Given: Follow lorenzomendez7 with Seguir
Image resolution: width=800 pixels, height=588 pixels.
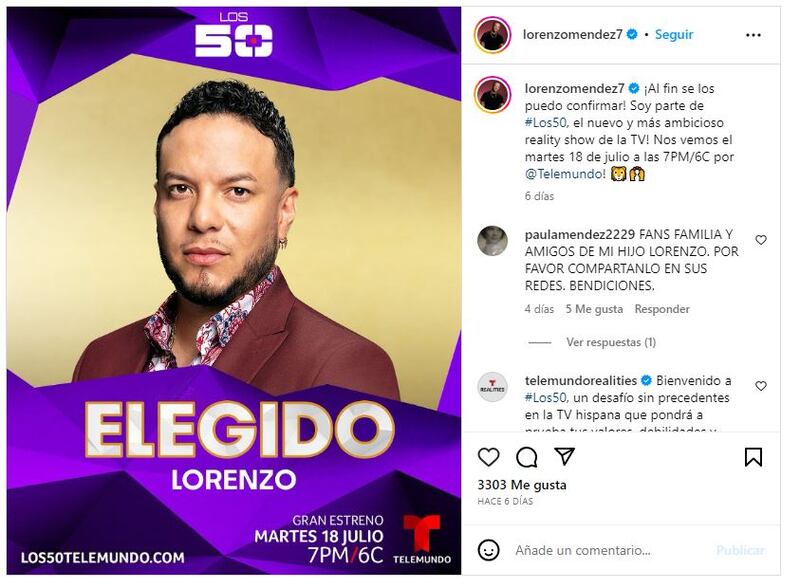Looking at the screenshot, I should click(674, 34).
